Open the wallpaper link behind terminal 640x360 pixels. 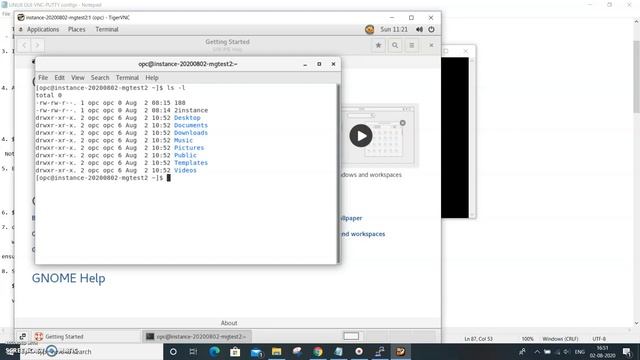coord(351,218)
